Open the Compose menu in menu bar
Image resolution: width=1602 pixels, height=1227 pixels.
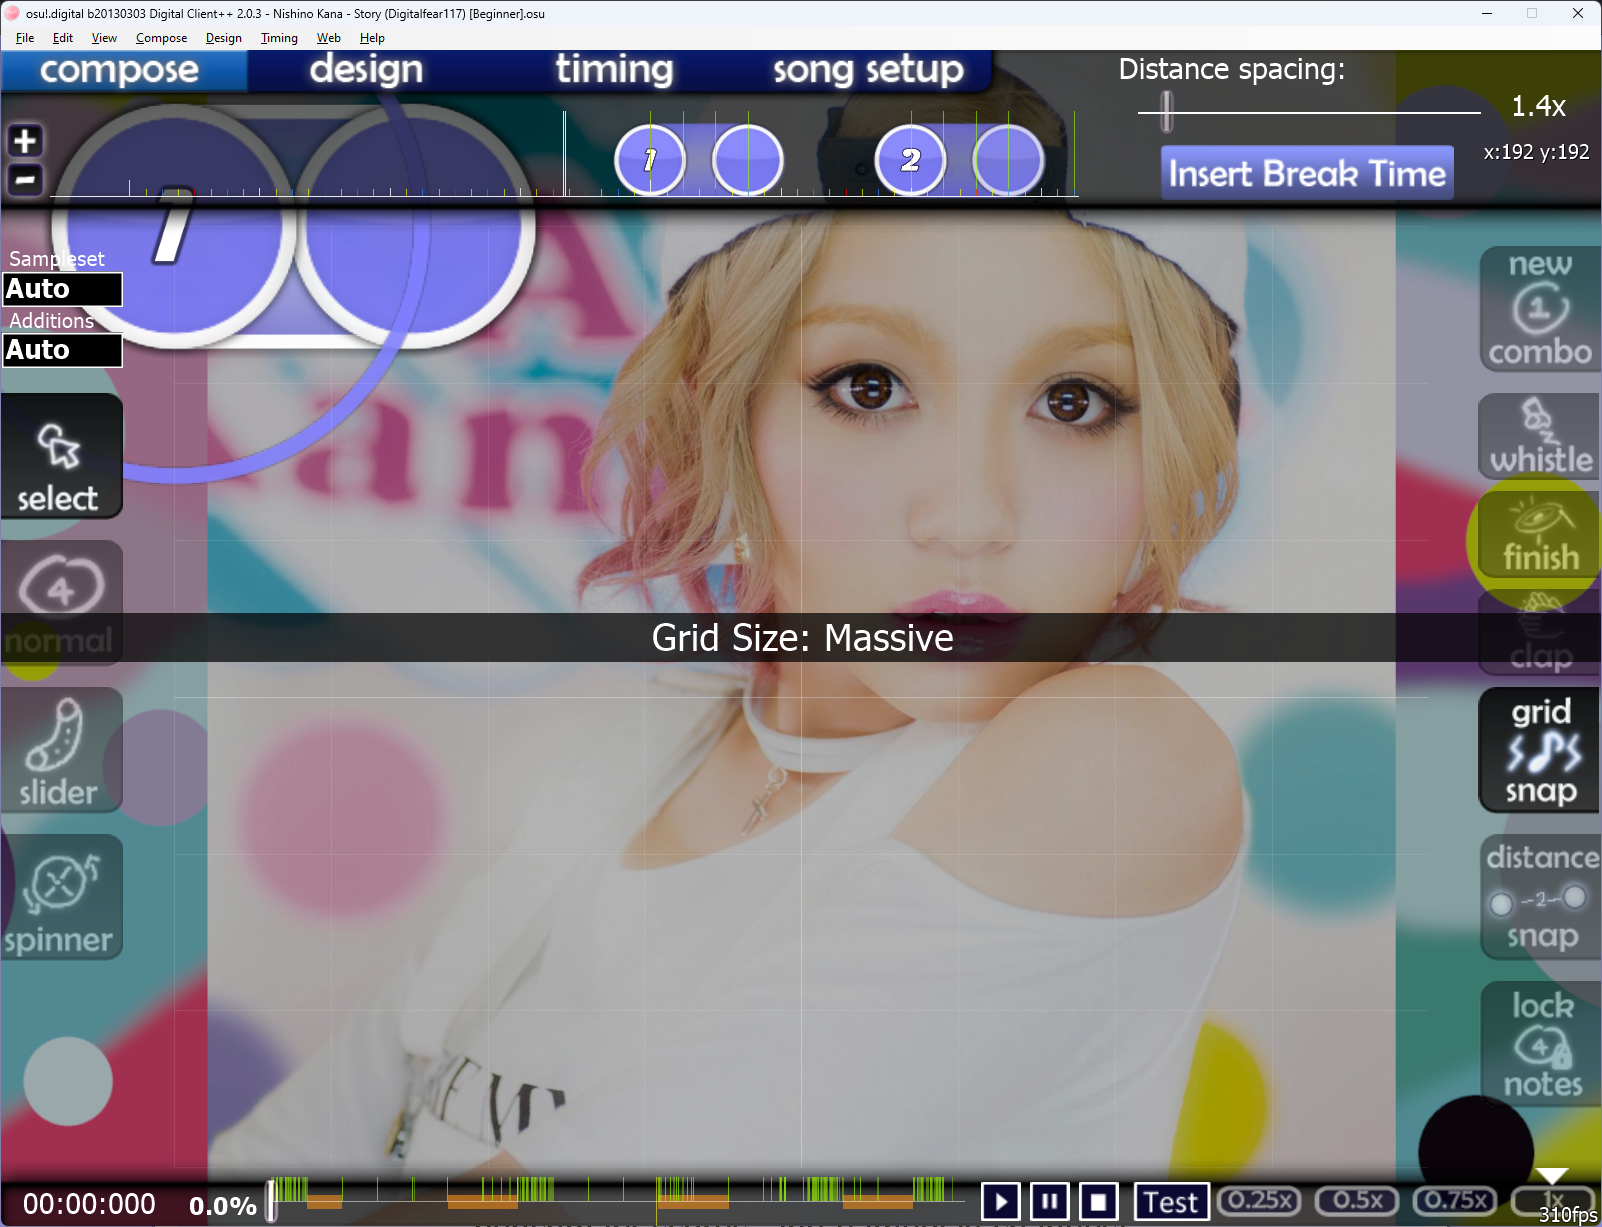161,38
